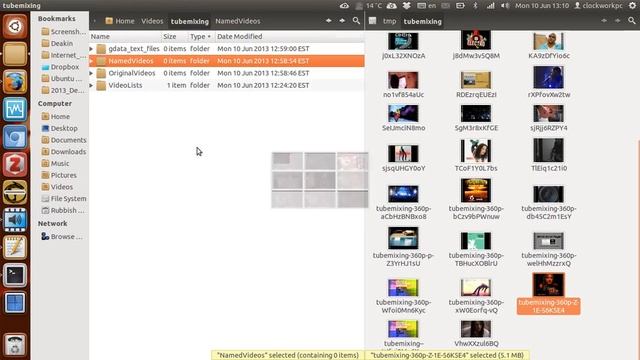Launch Terminal from the dock

click(15, 275)
